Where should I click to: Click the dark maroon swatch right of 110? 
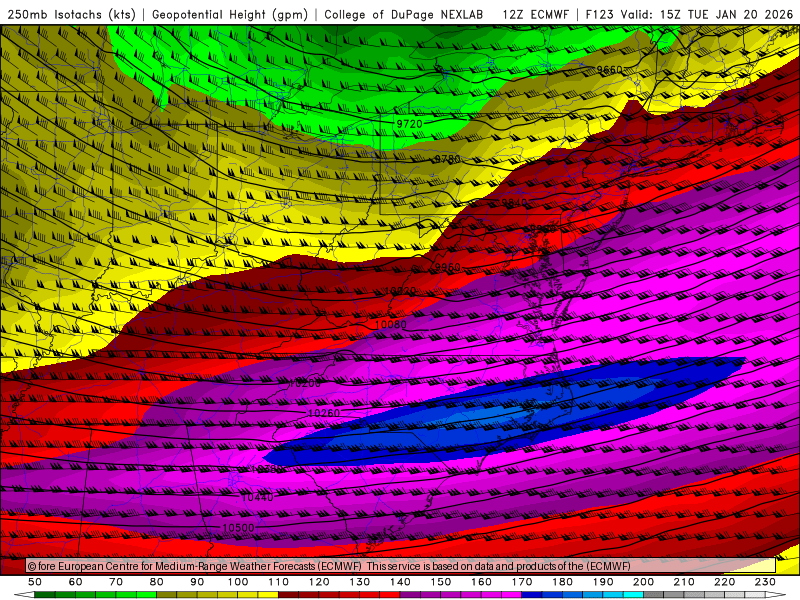pyautogui.click(x=289, y=595)
